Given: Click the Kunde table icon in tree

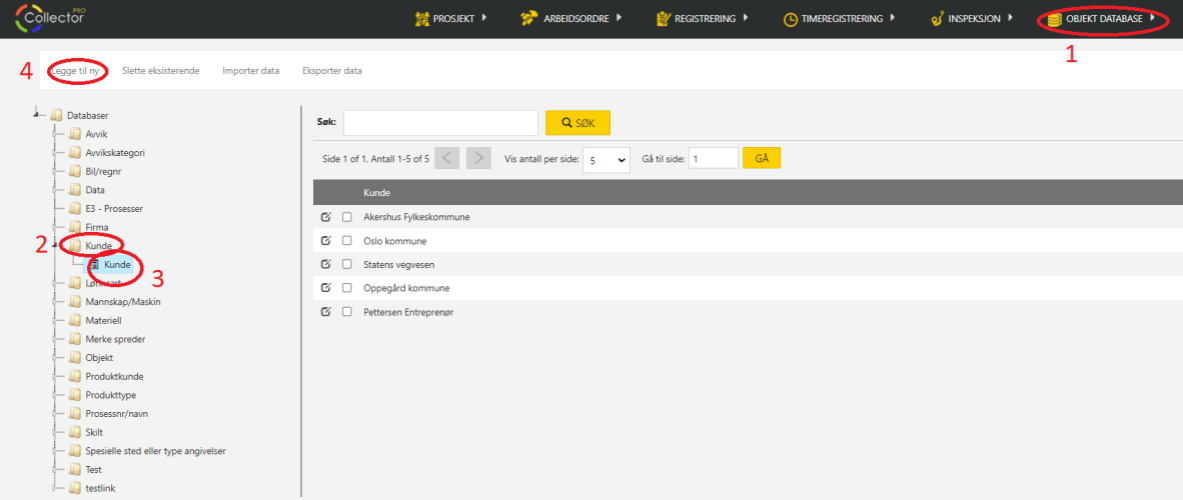Looking at the screenshot, I should [x=94, y=265].
